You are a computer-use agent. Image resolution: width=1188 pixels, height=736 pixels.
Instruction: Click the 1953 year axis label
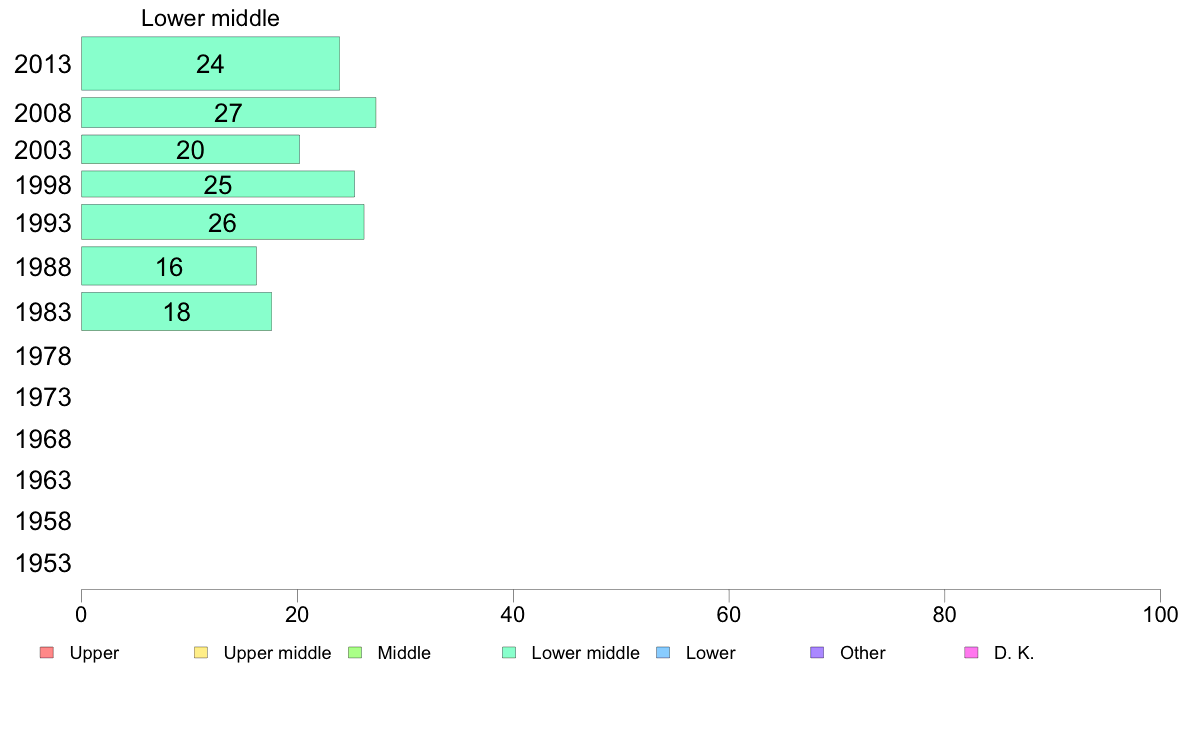coord(43,563)
